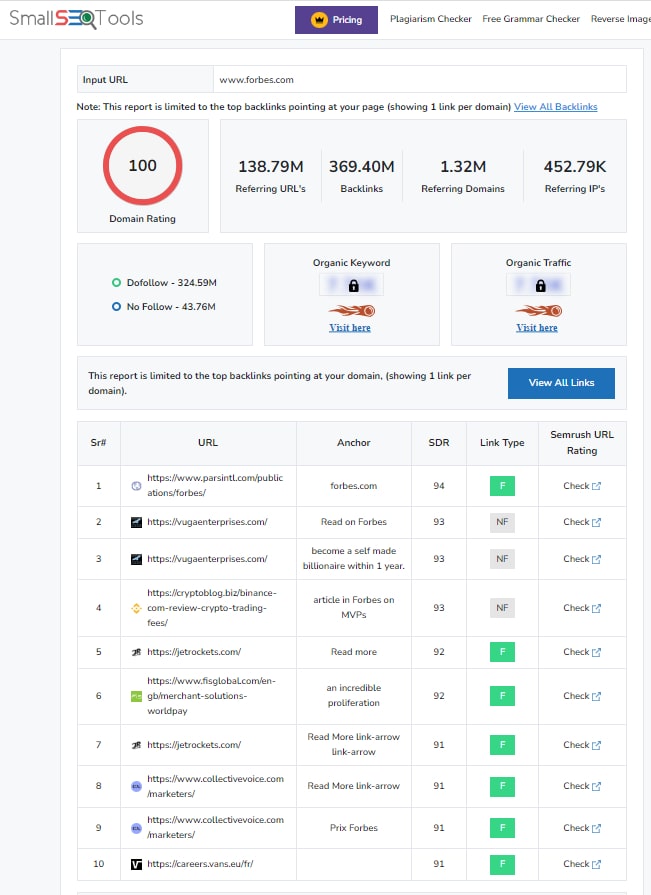Screen dimensions: 651x895
Task: Open Free Grammar Checker menu item
Action: click(531, 19)
